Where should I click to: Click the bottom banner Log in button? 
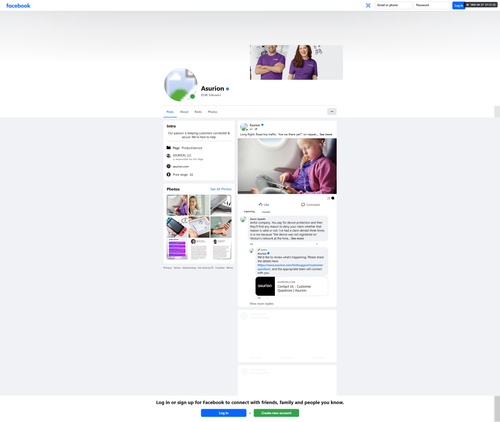click(224, 413)
